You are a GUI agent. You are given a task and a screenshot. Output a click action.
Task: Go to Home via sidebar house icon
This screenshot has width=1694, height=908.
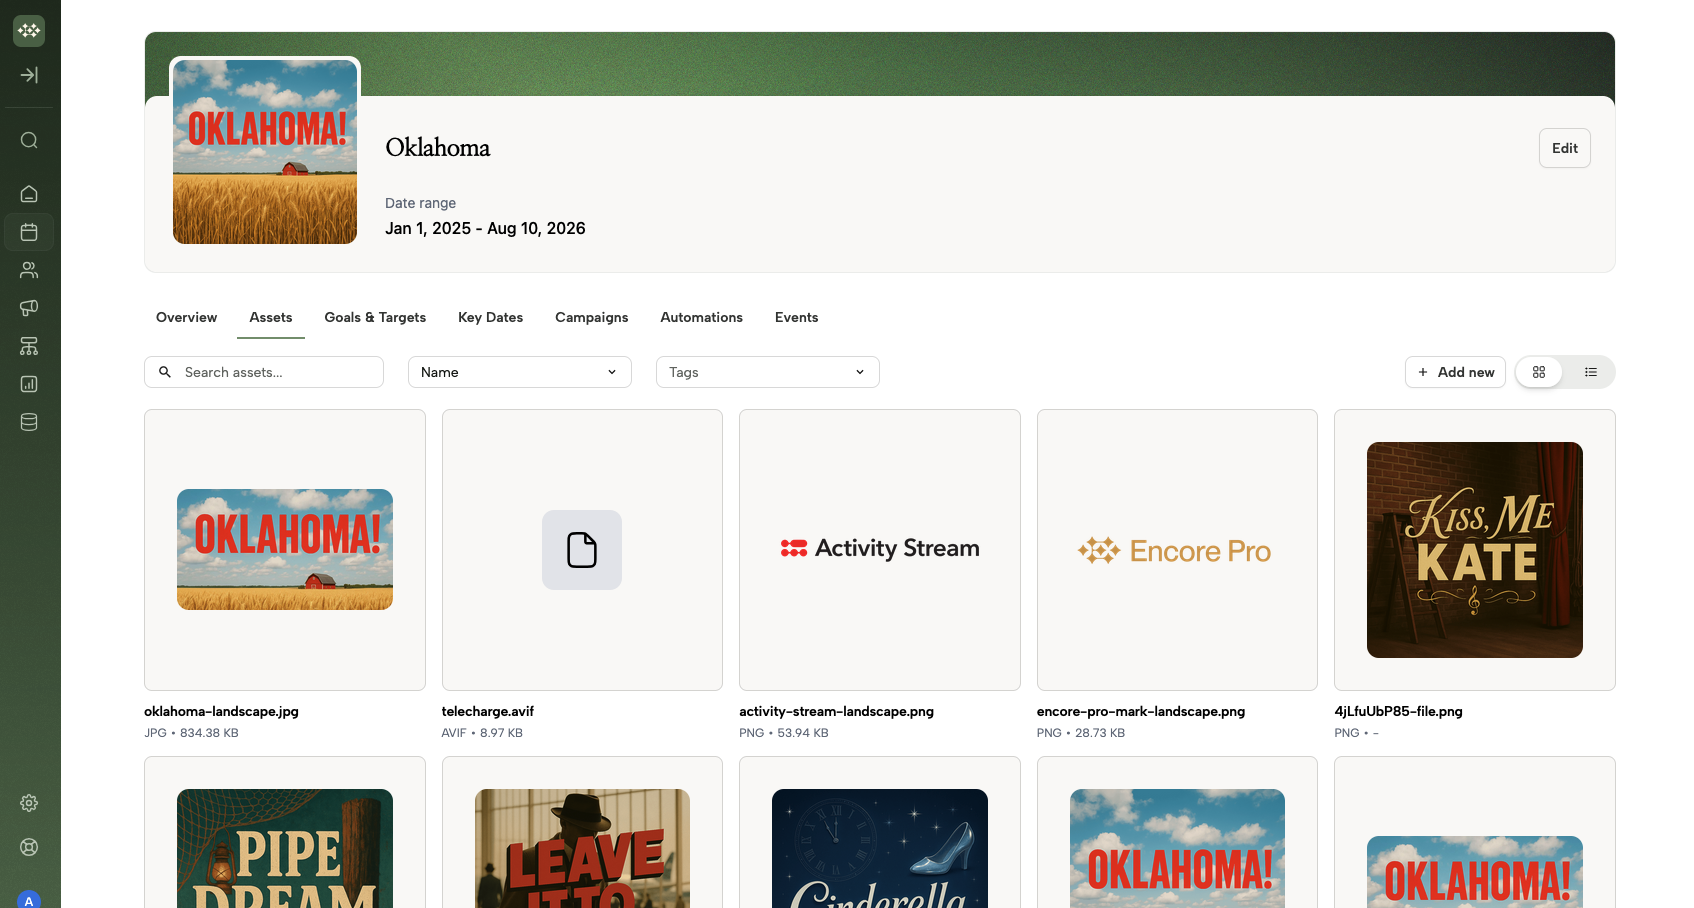point(29,194)
